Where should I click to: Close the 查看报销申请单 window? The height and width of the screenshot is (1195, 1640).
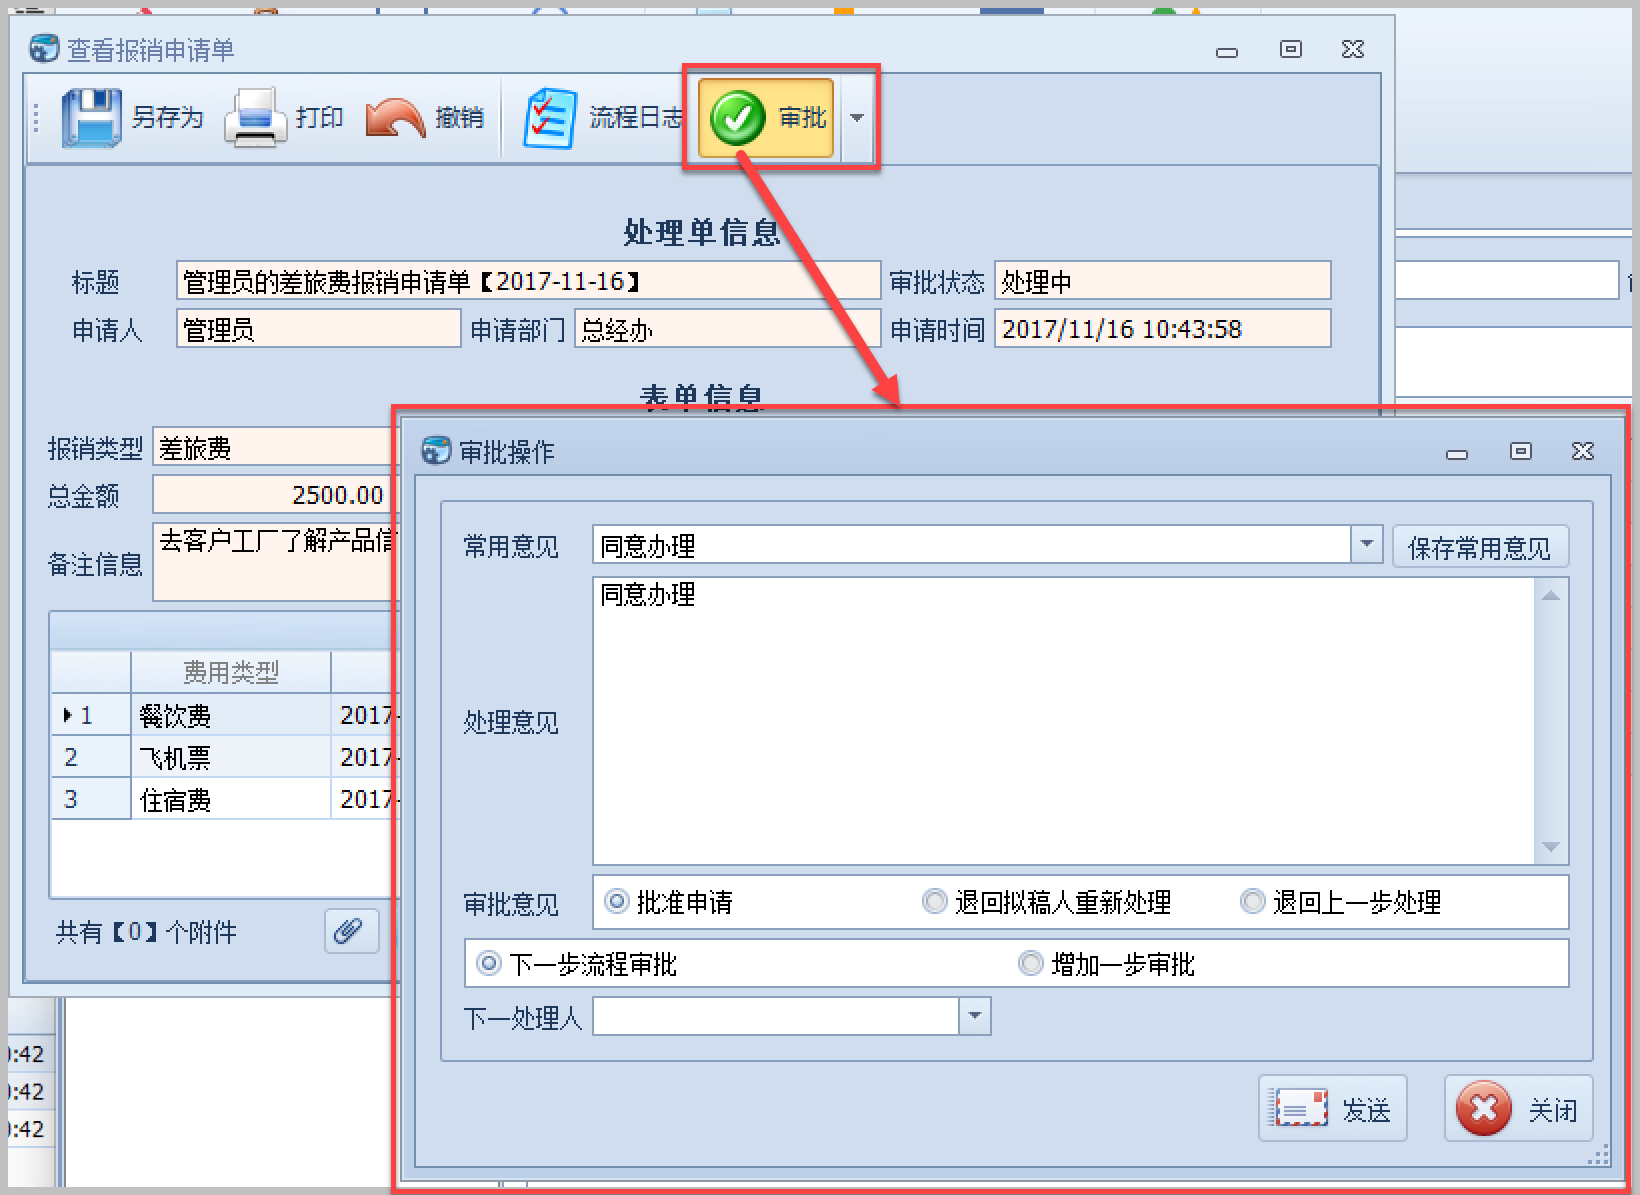[x=1353, y=49]
